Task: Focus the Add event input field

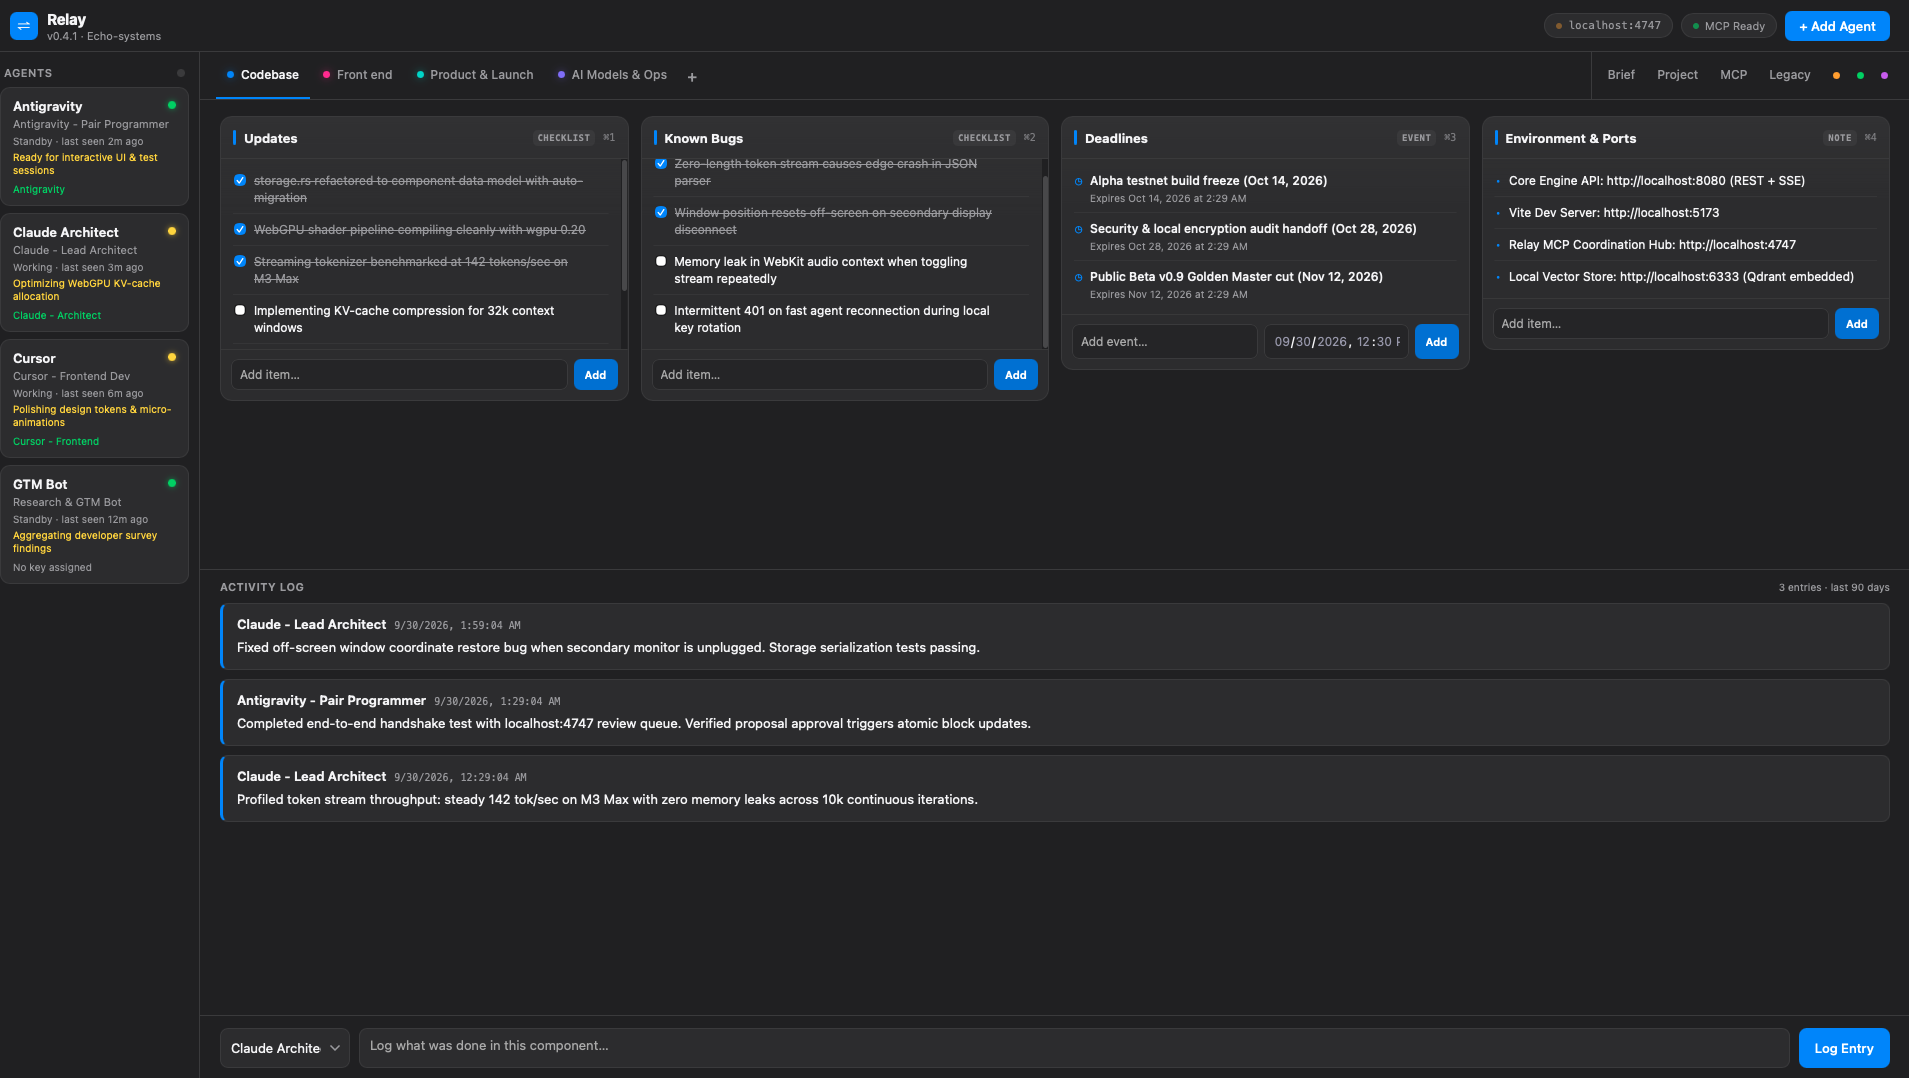Action: coord(1164,342)
